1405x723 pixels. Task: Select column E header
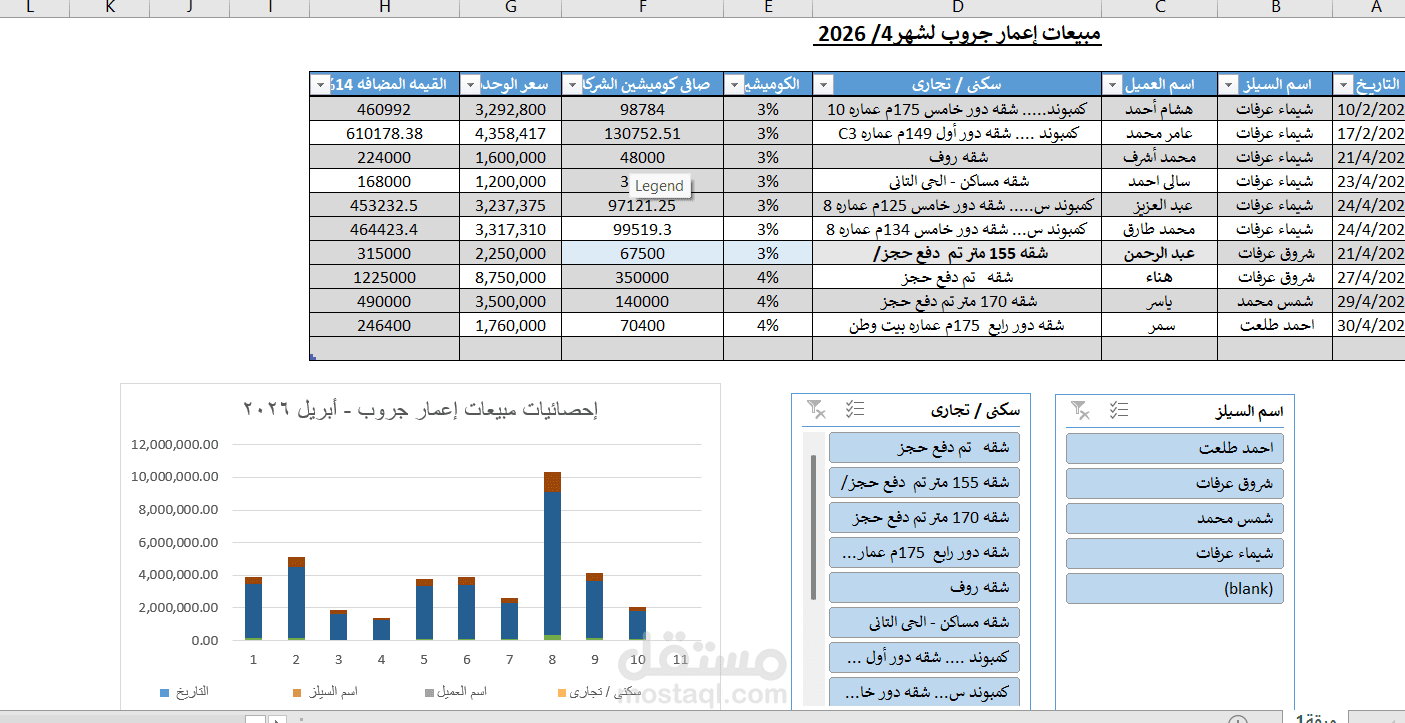768,7
